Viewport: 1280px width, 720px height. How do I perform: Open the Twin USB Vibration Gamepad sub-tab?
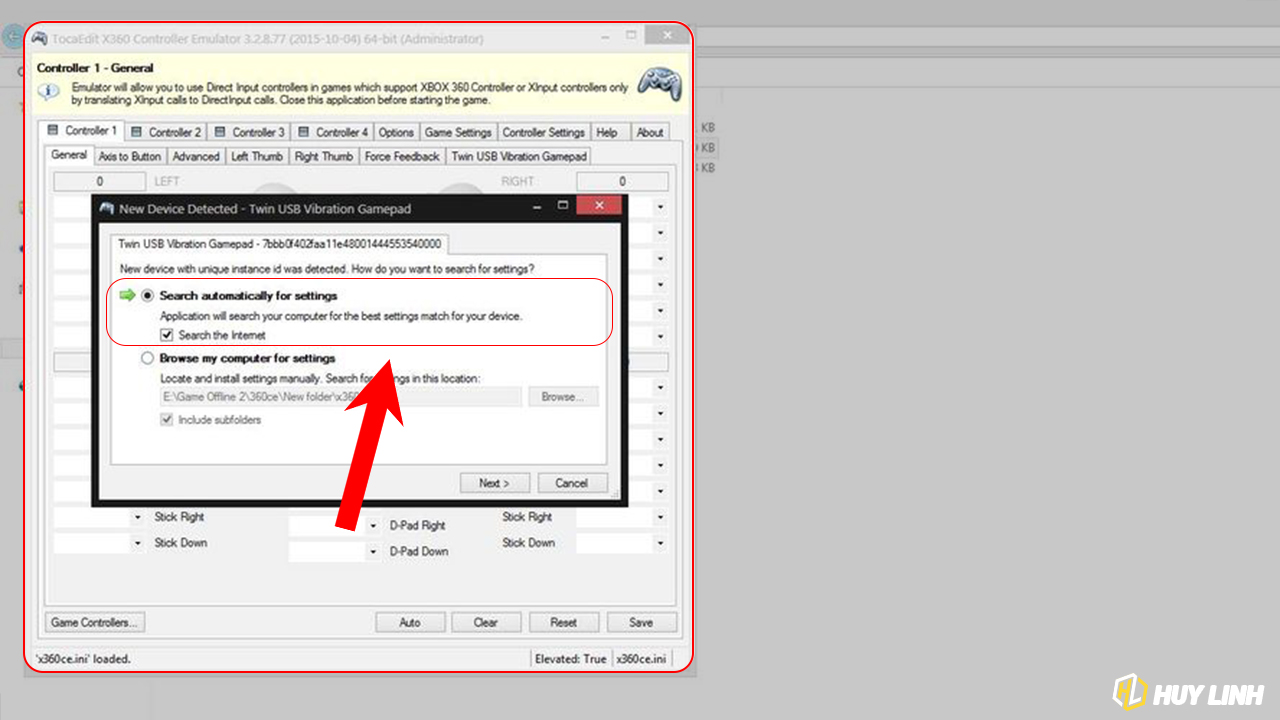pos(519,156)
